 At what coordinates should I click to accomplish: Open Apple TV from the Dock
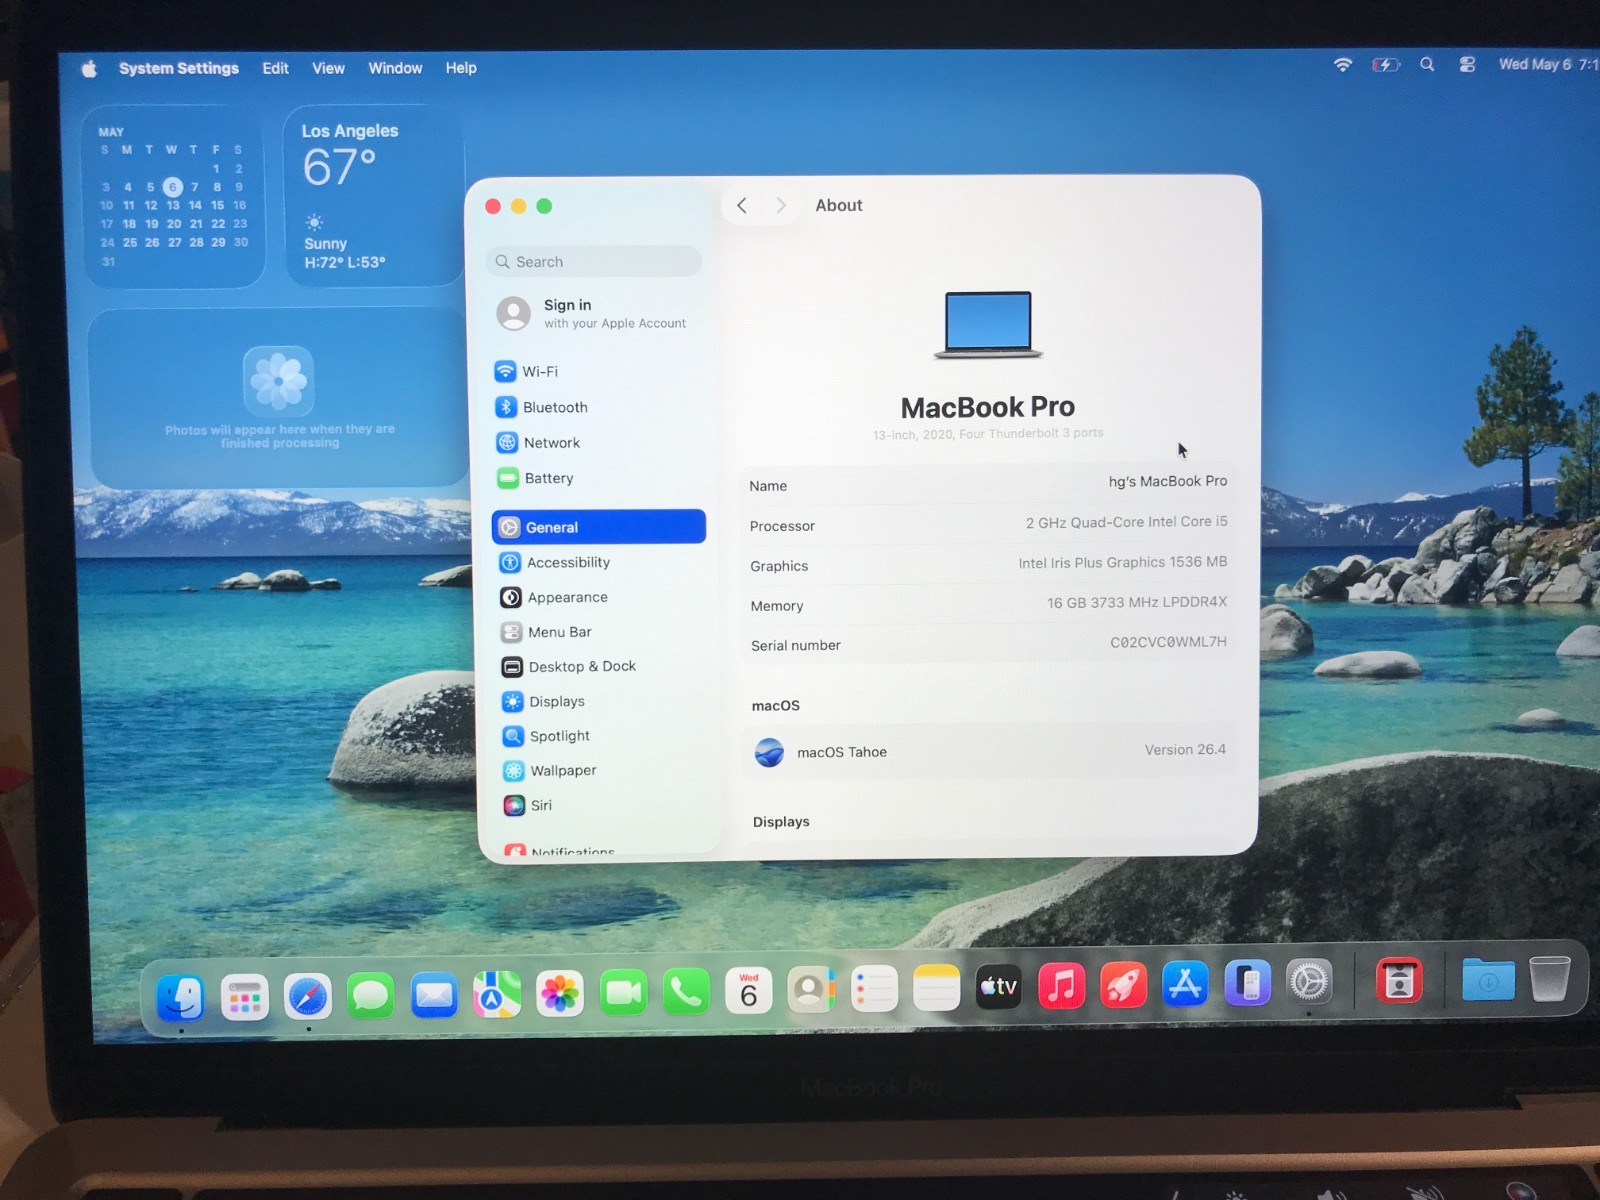[x=999, y=987]
